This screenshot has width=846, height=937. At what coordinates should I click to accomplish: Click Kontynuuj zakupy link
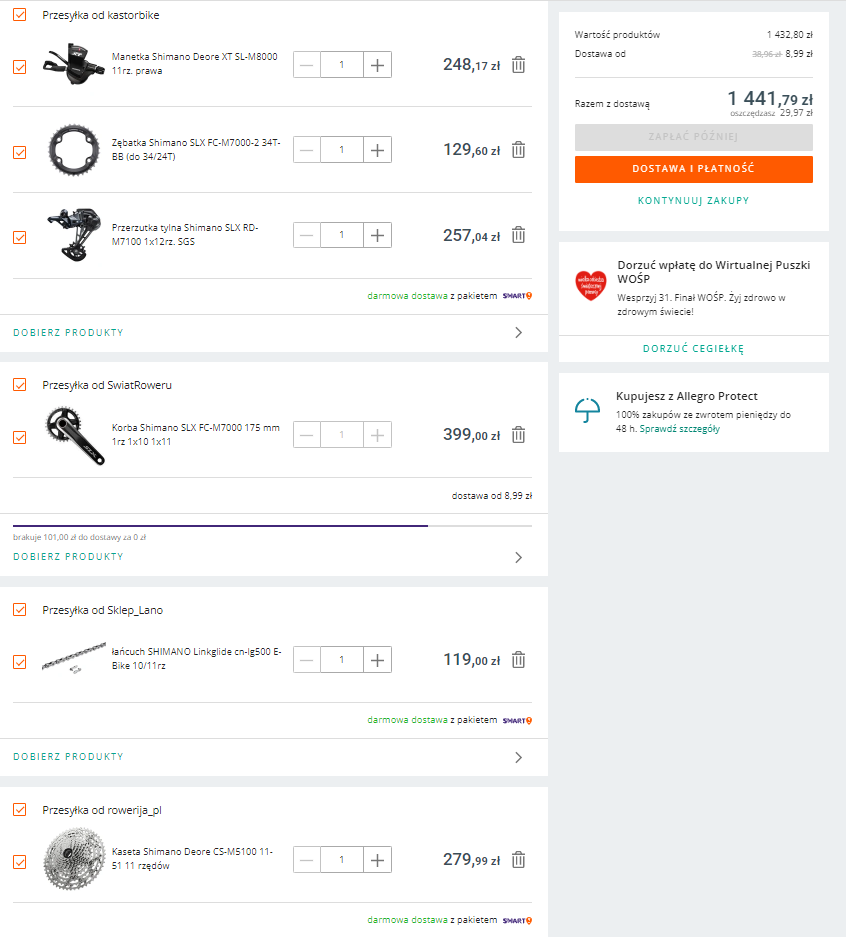693,201
